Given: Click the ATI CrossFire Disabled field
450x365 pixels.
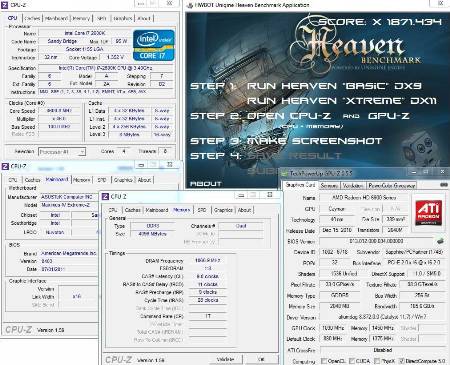Looking at the screenshot, I should point(382,350).
